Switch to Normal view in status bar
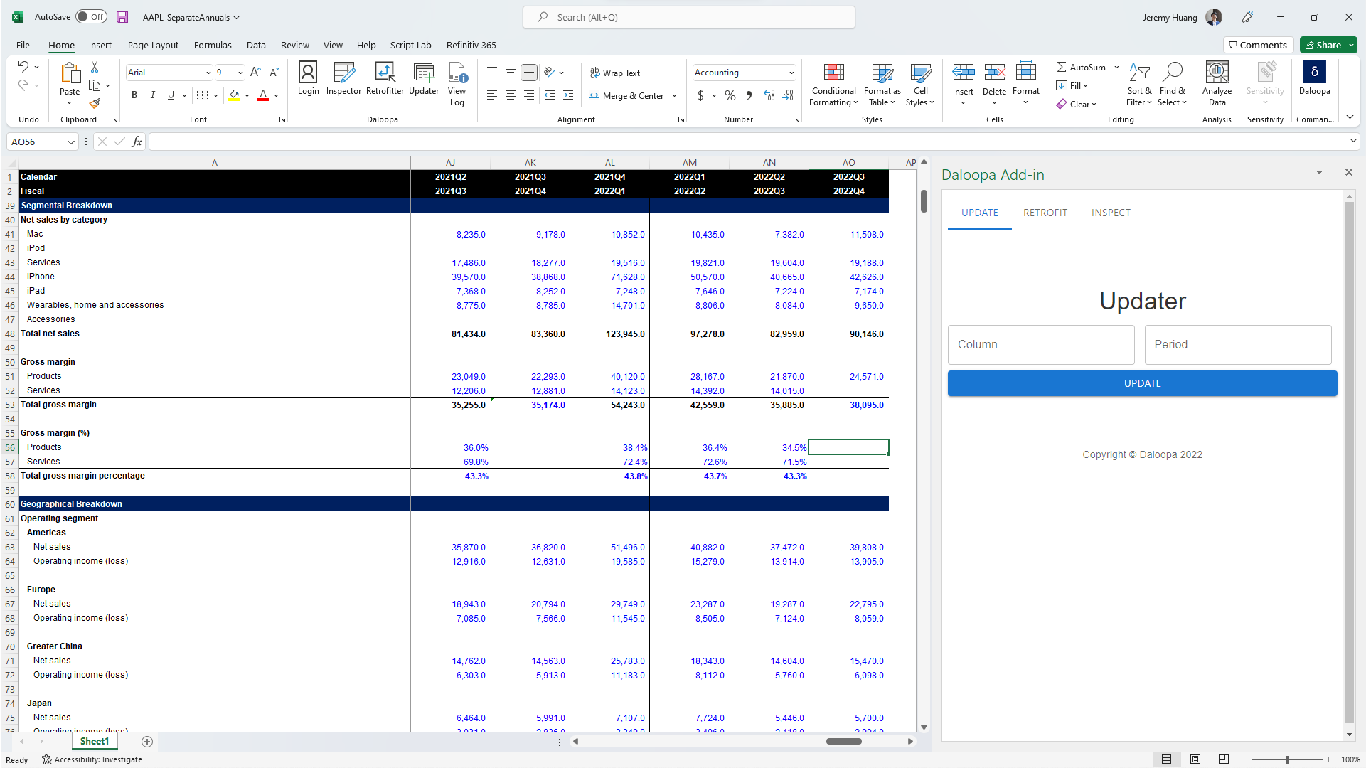Screen dimensions: 1366x768 click(x=1166, y=760)
